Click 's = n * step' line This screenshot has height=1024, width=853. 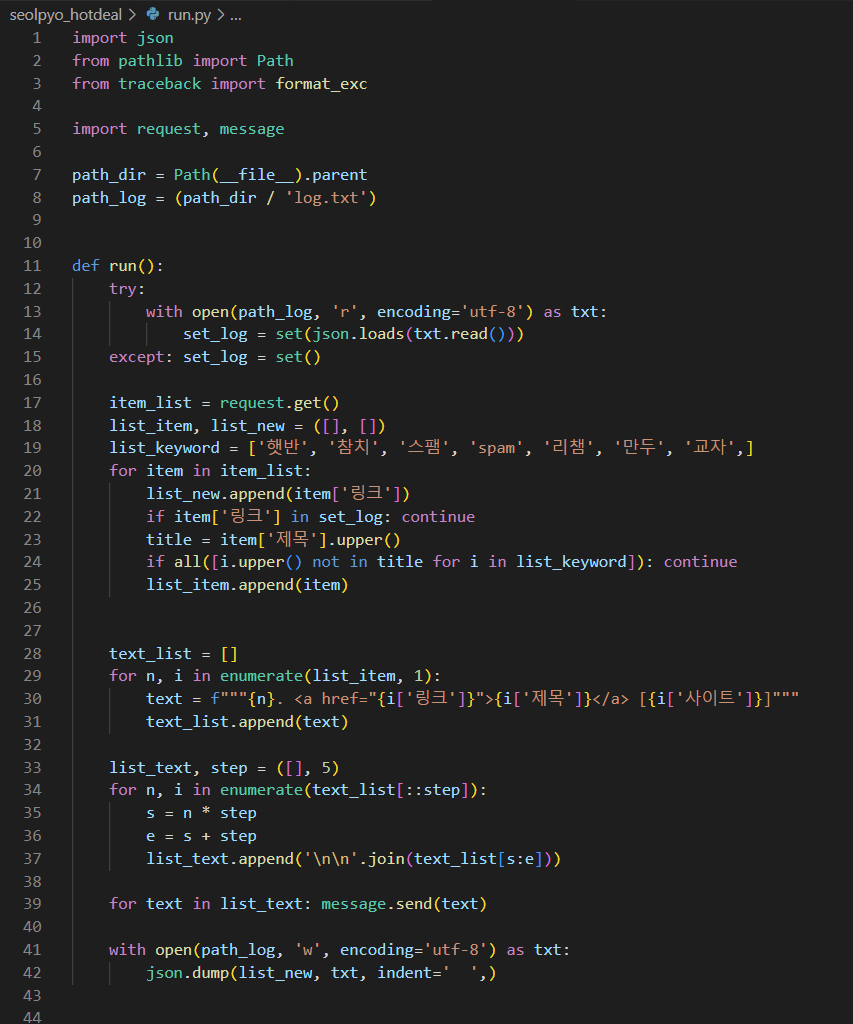201,813
